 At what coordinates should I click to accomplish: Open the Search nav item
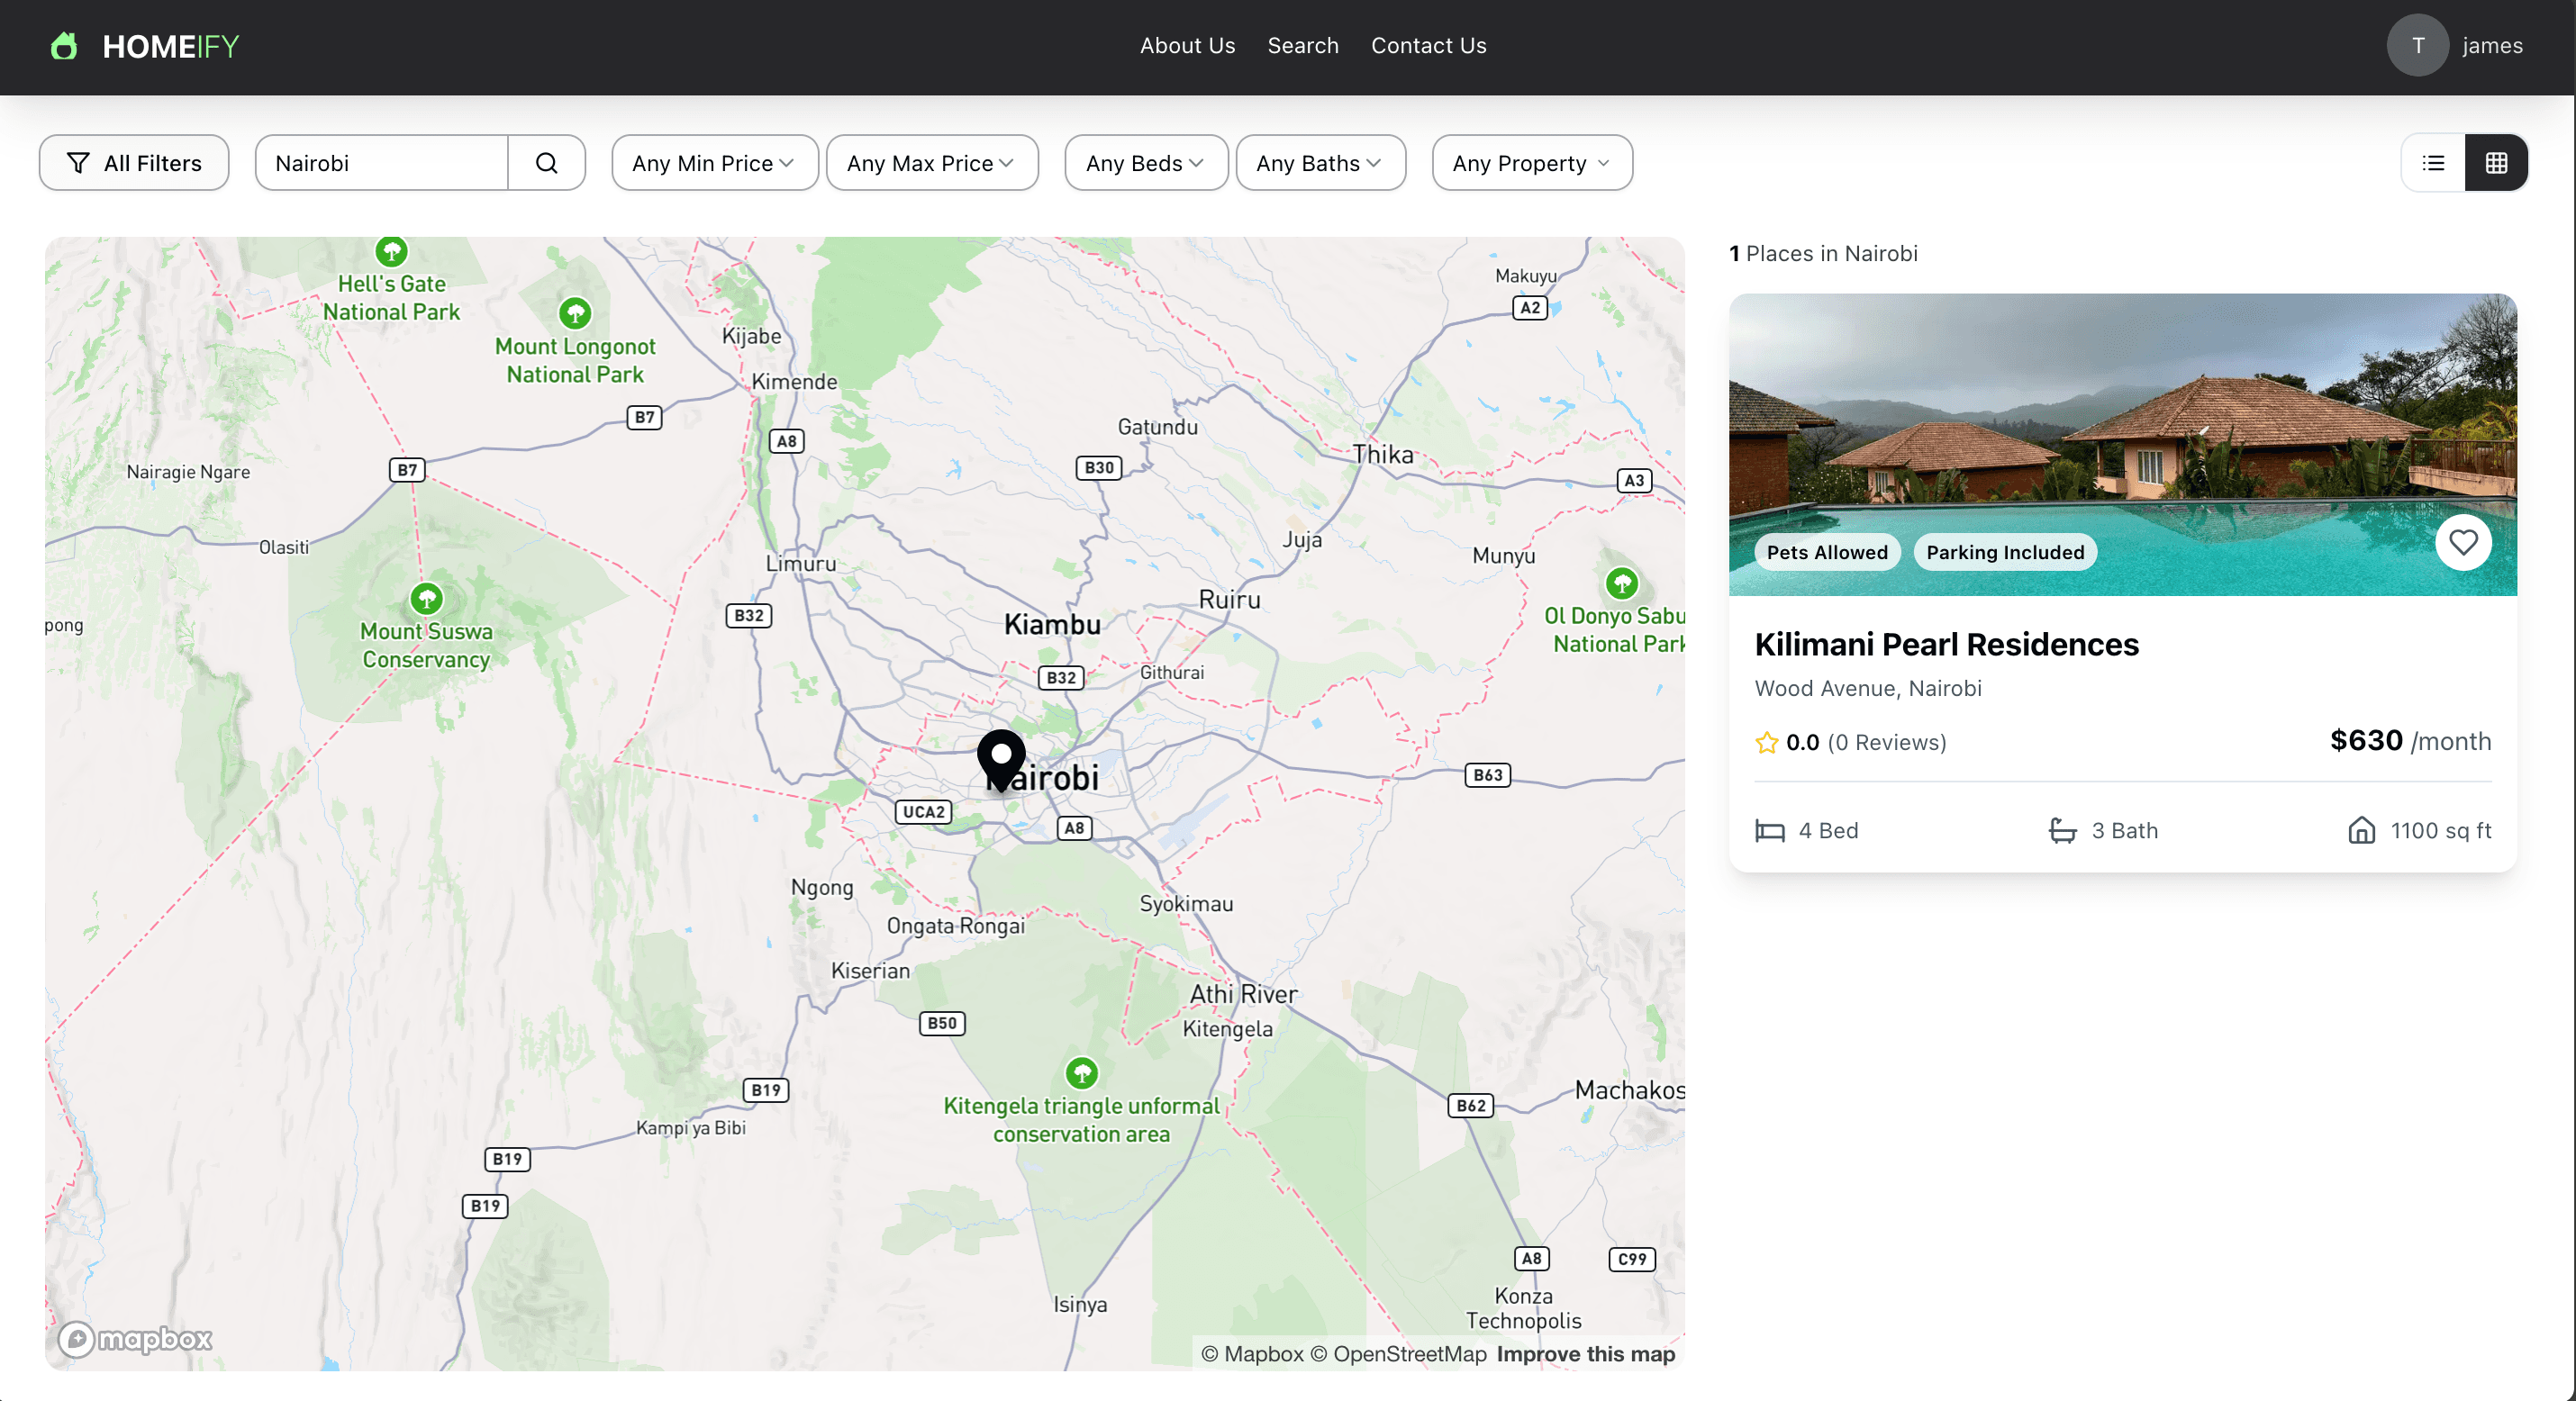point(1302,46)
